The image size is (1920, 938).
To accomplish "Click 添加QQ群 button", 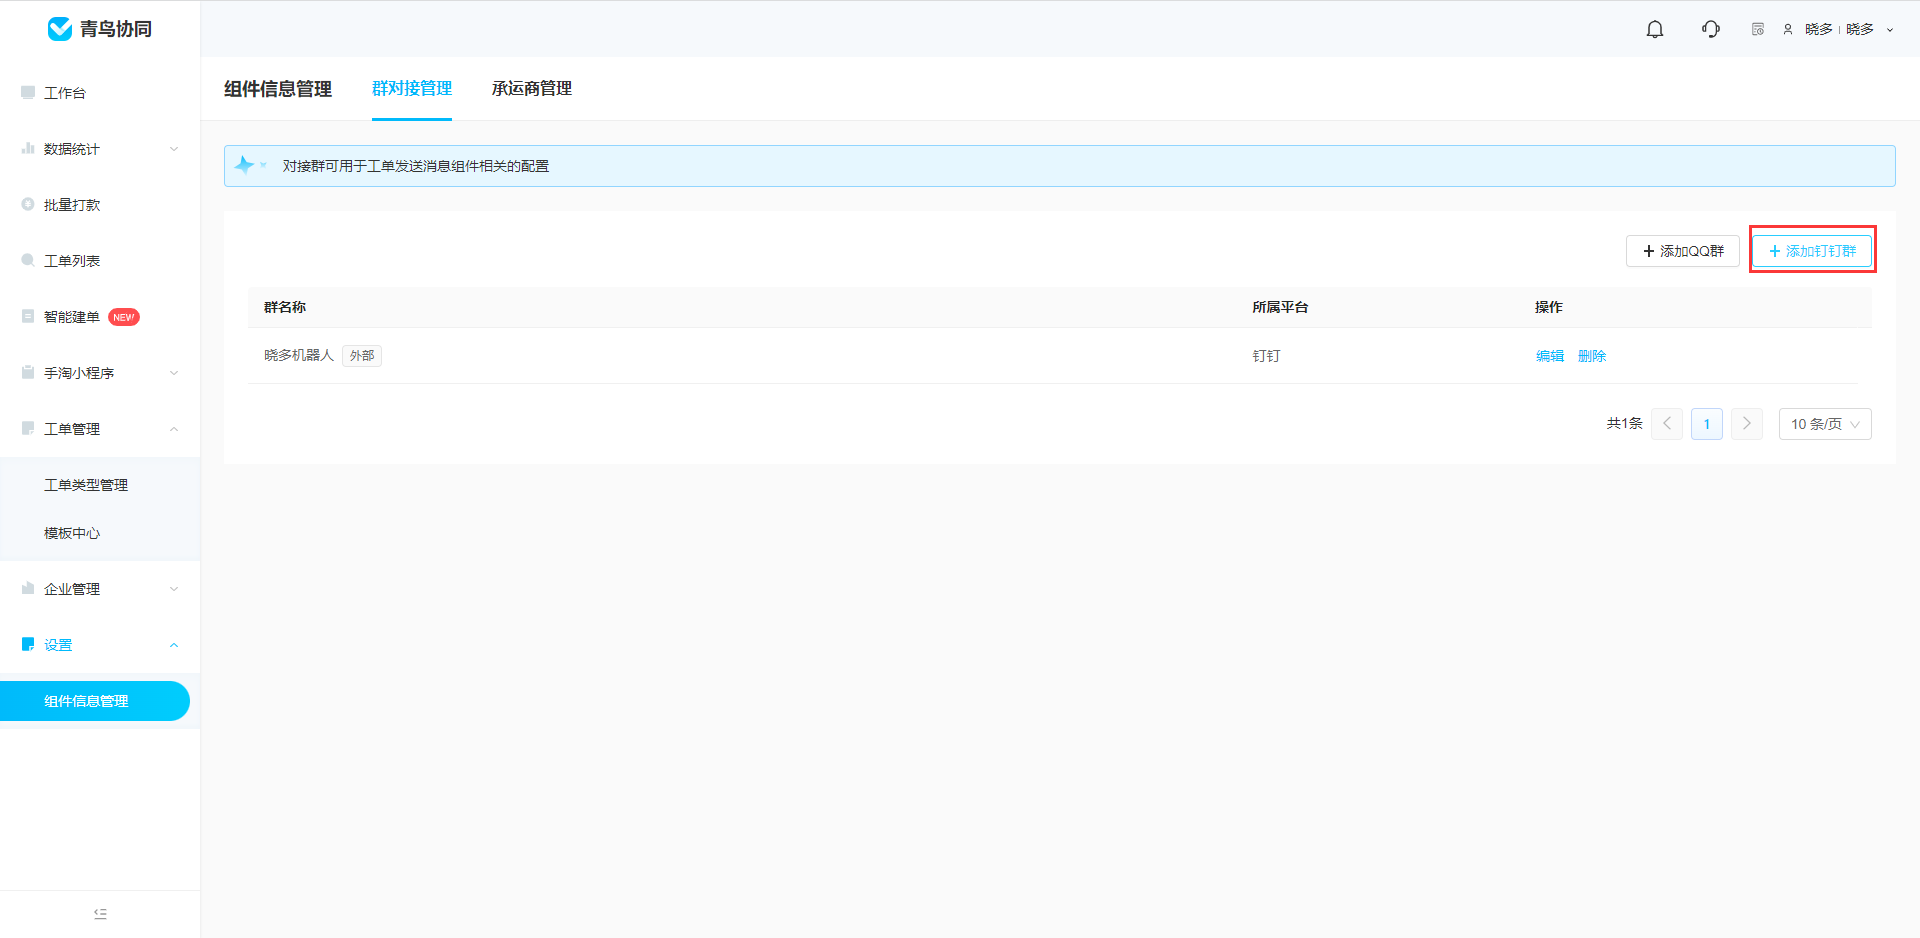I will 1683,251.
